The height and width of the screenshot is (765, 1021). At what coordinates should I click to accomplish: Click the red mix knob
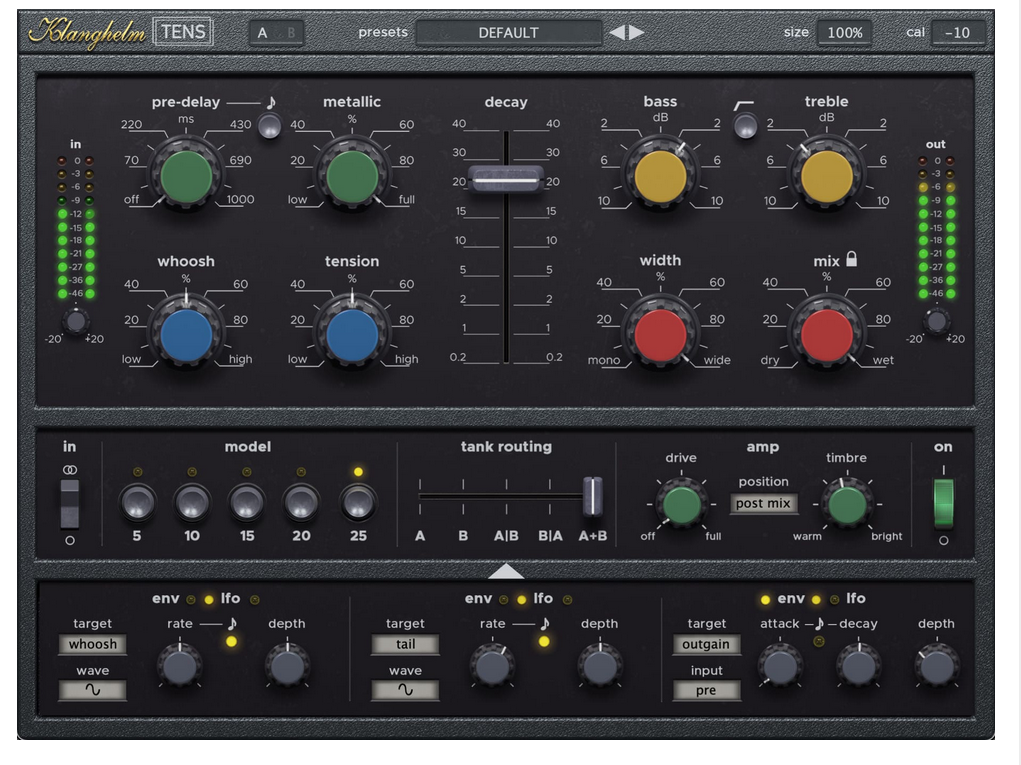pyautogui.click(x=826, y=335)
